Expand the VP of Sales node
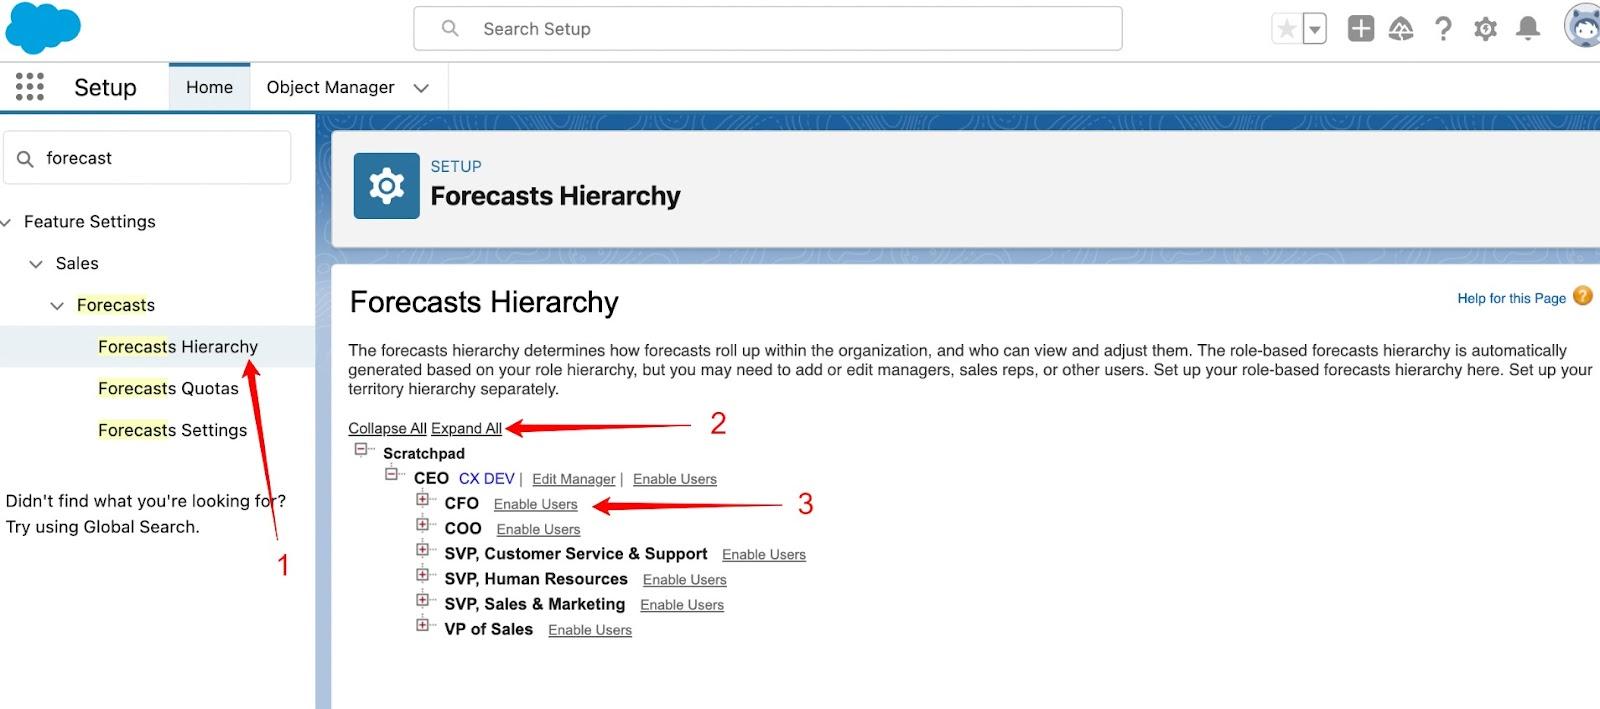 [423, 625]
